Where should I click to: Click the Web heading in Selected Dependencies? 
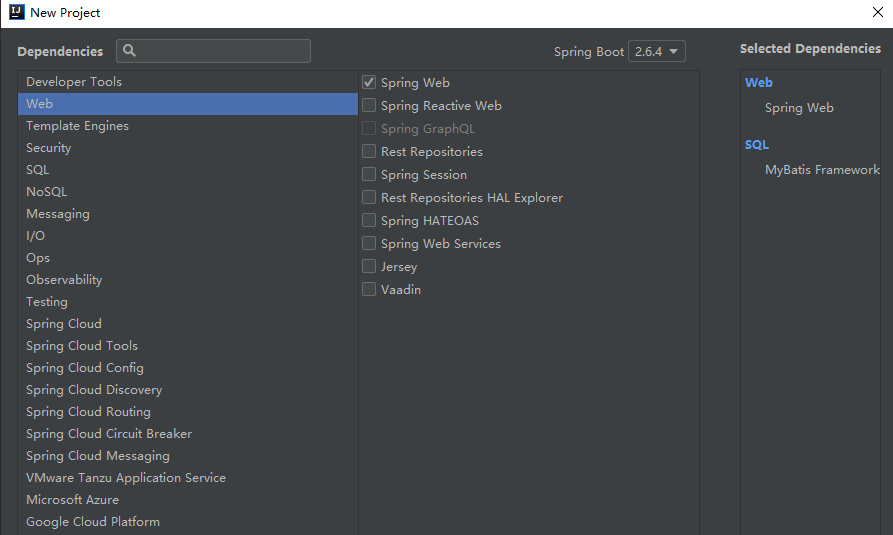[x=759, y=83]
